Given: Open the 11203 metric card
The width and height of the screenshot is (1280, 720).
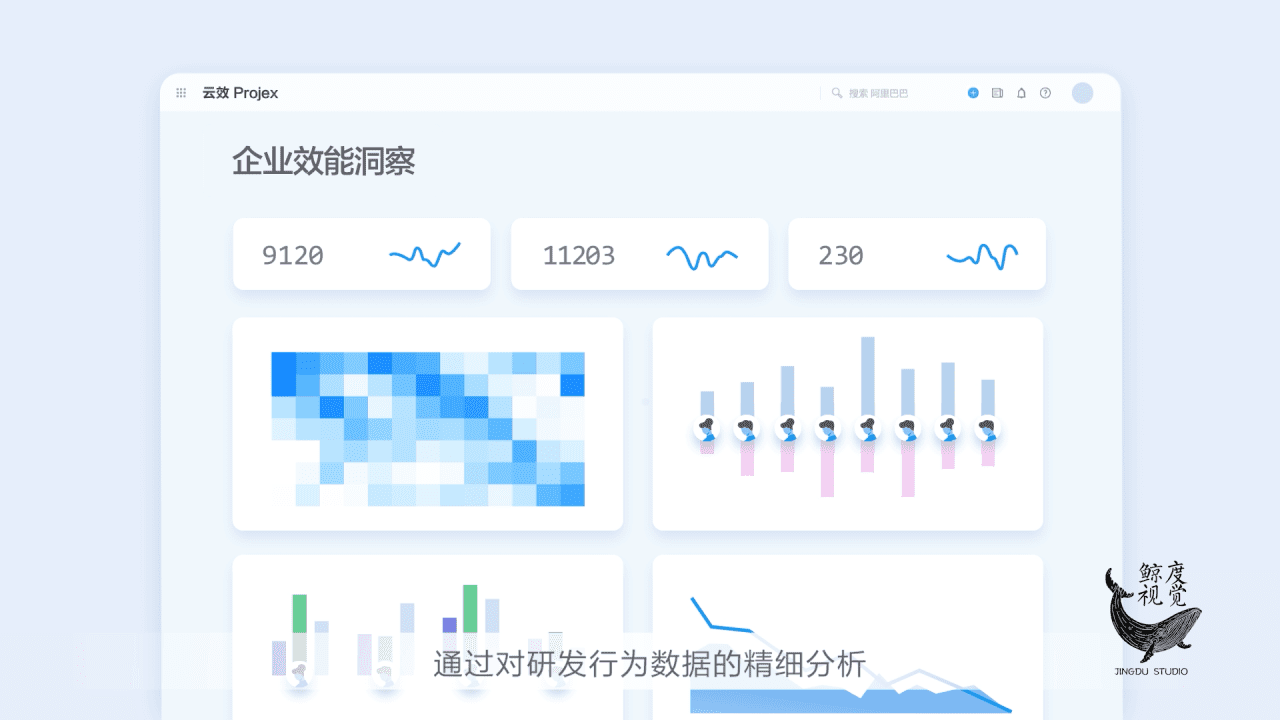Looking at the screenshot, I should pyautogui.click(x=639, y=255).
